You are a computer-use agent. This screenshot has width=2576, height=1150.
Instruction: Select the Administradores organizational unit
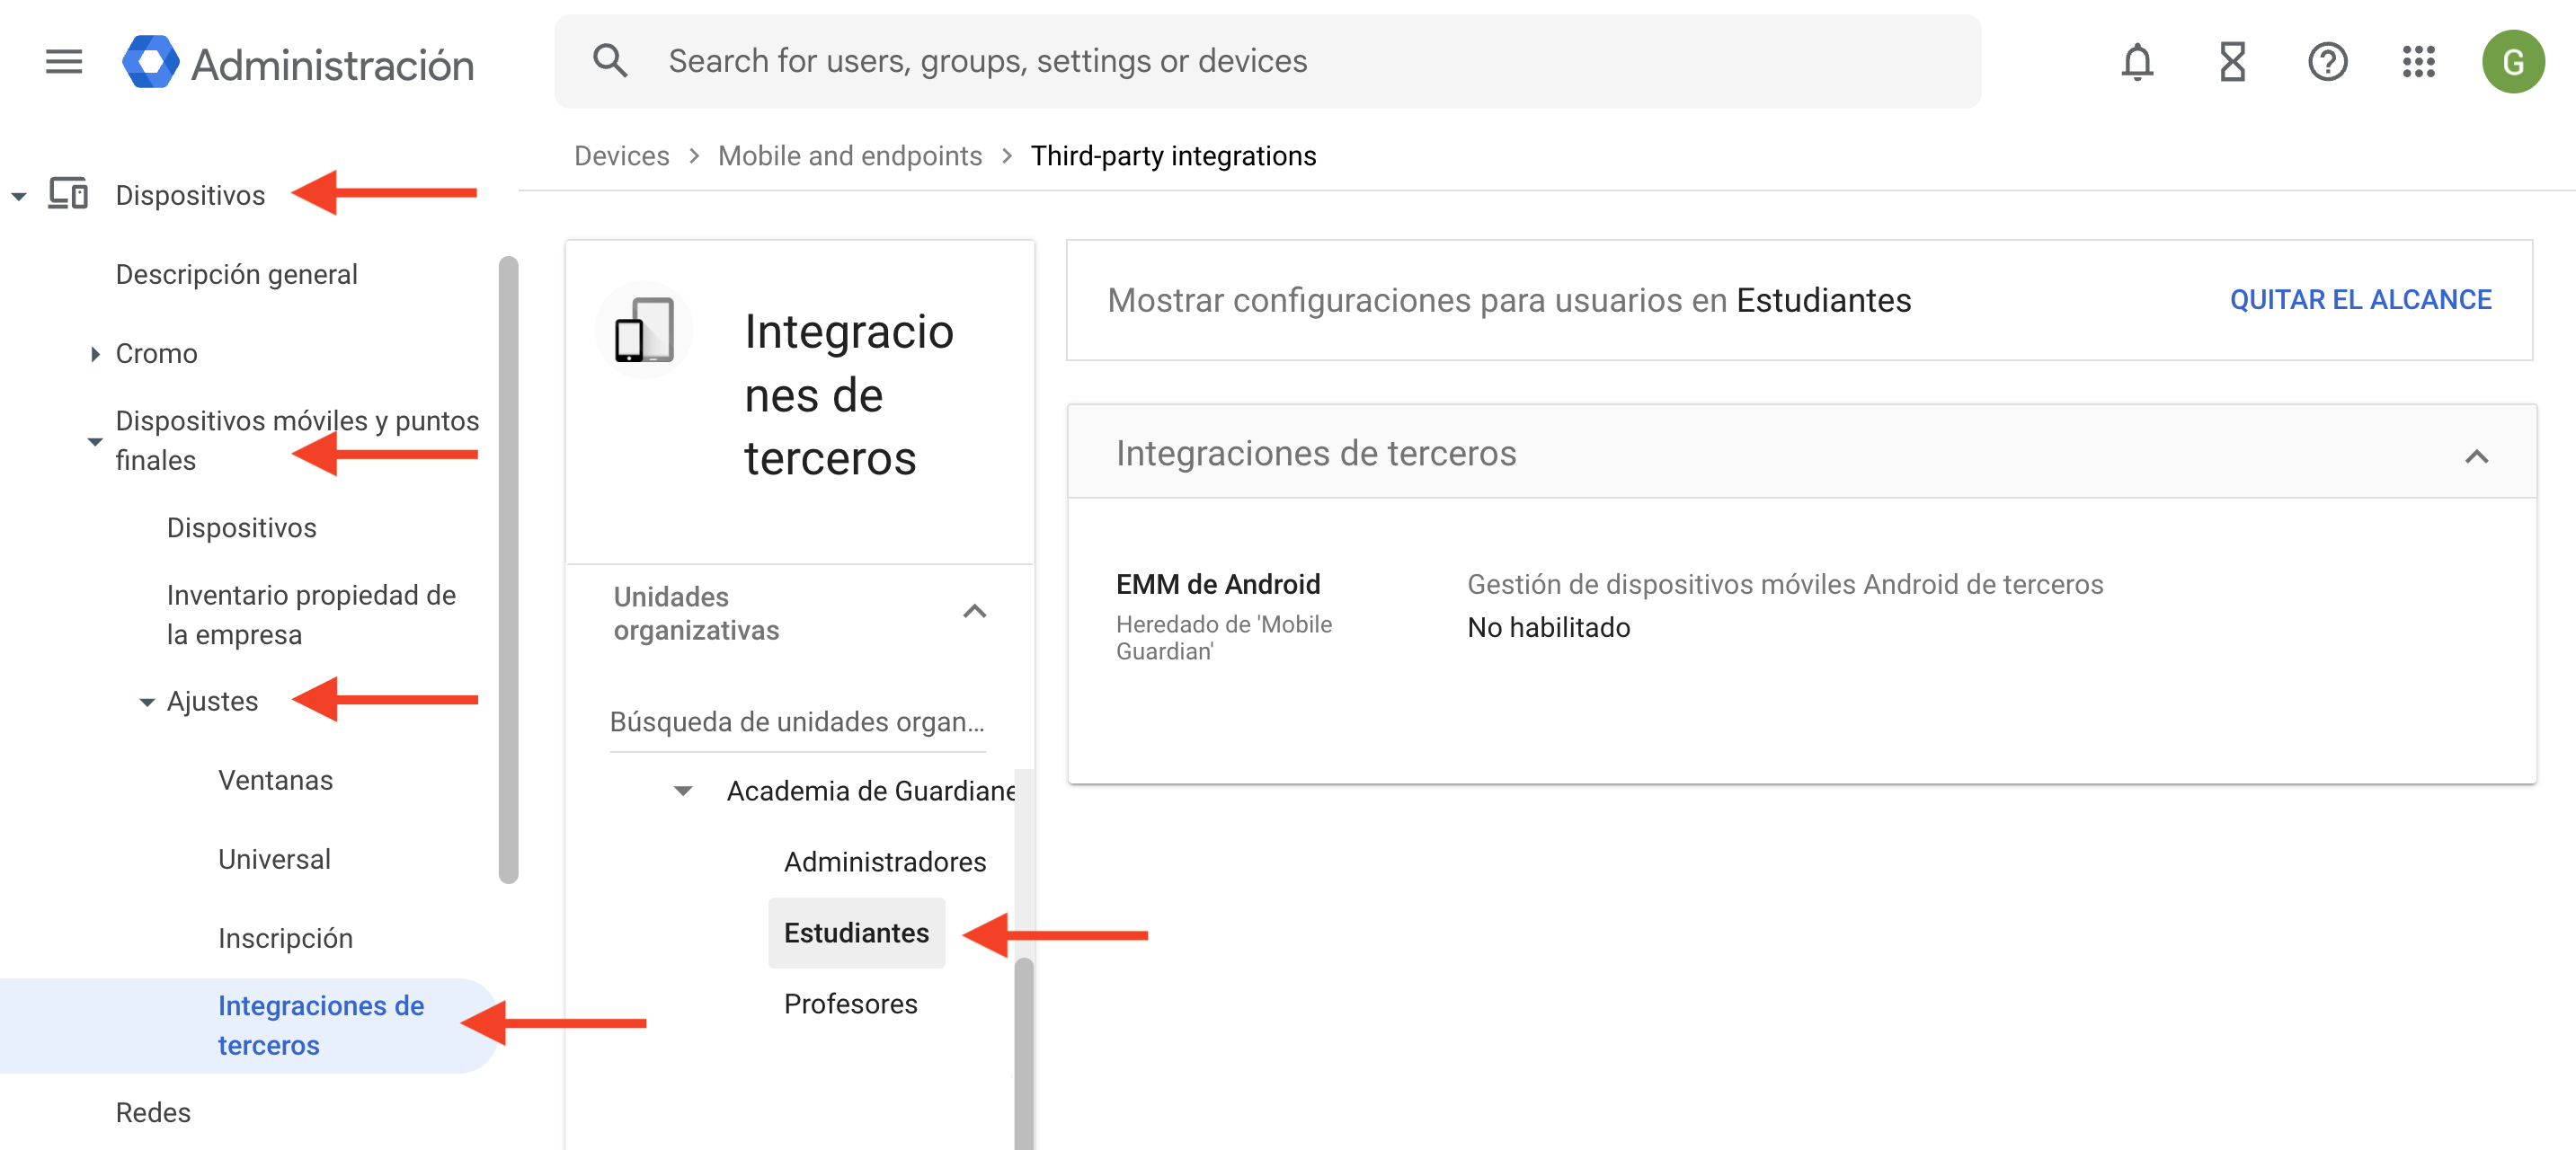pos(884,862)
